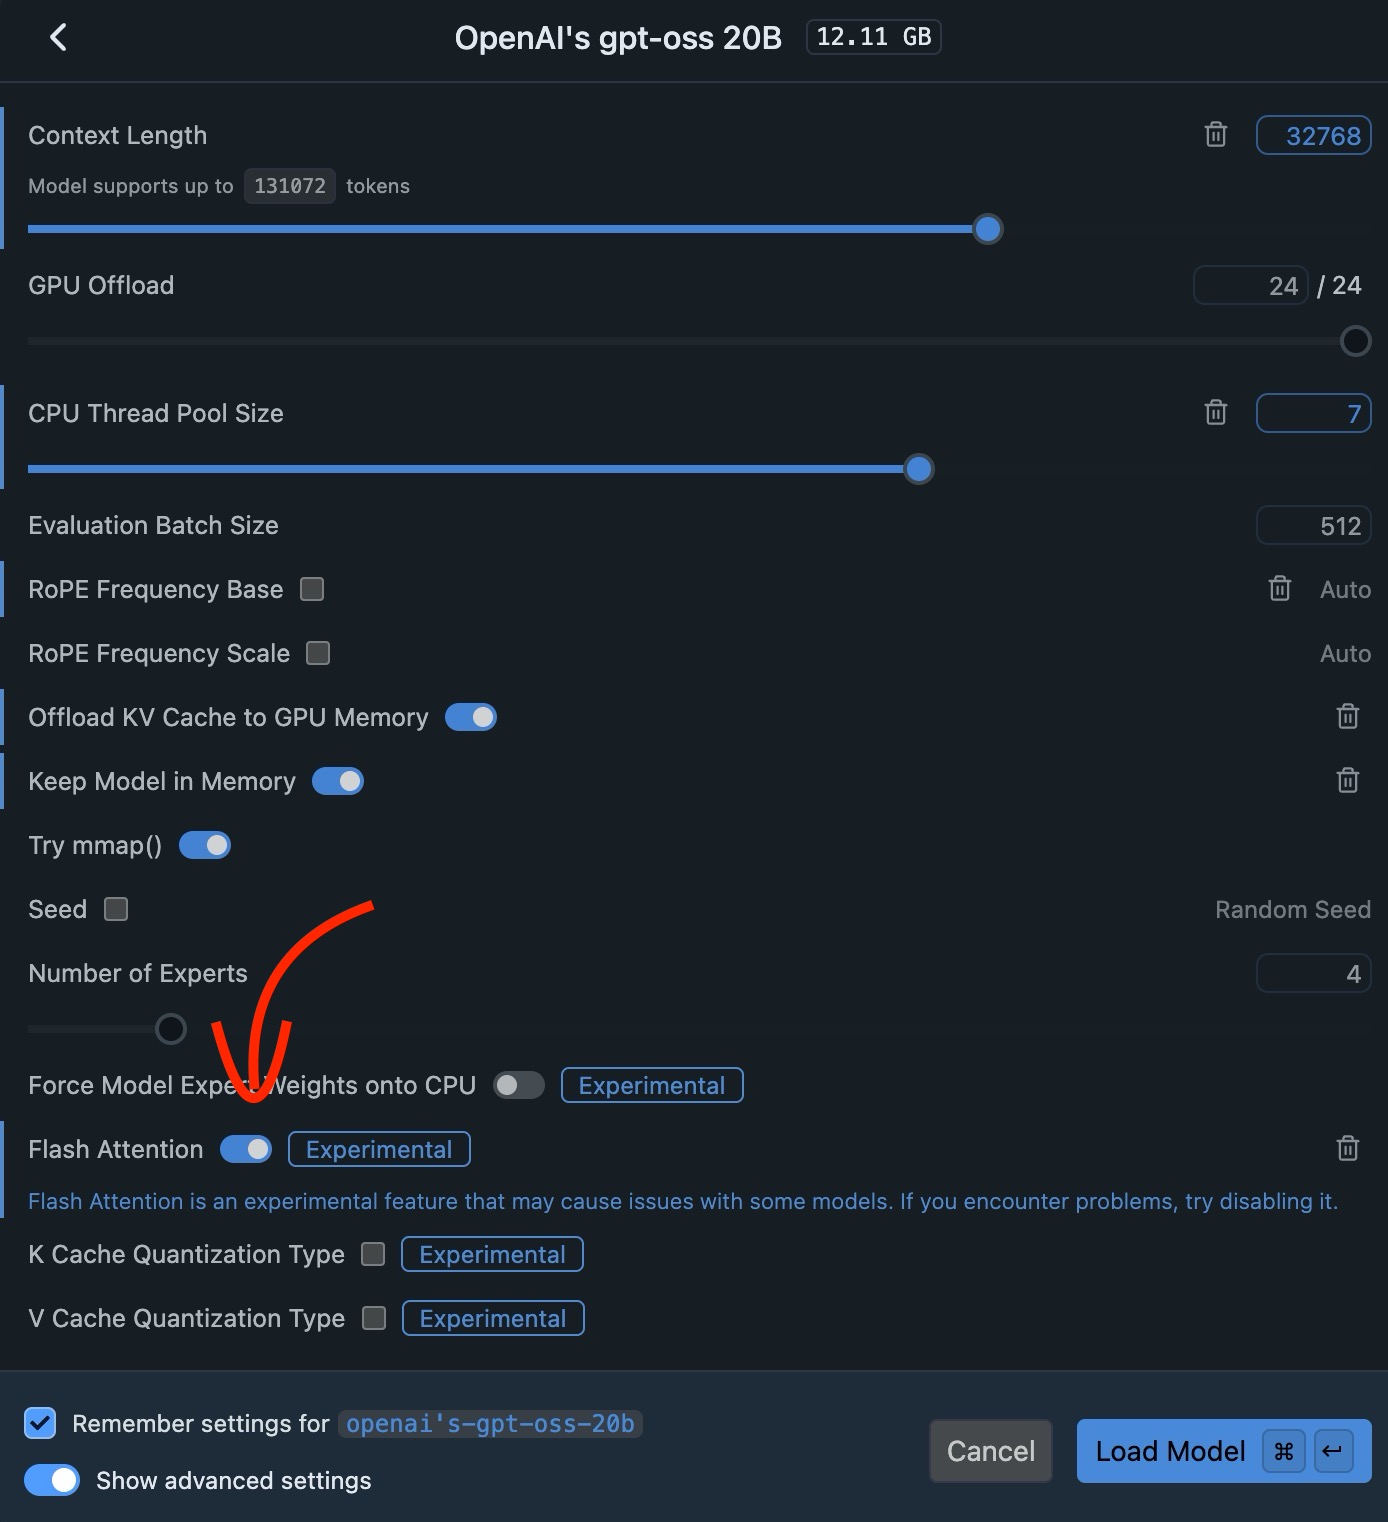Go back using the left chevron arrow
Image resolution: width=1388 pixels, height=1522 pixels.
58,38
